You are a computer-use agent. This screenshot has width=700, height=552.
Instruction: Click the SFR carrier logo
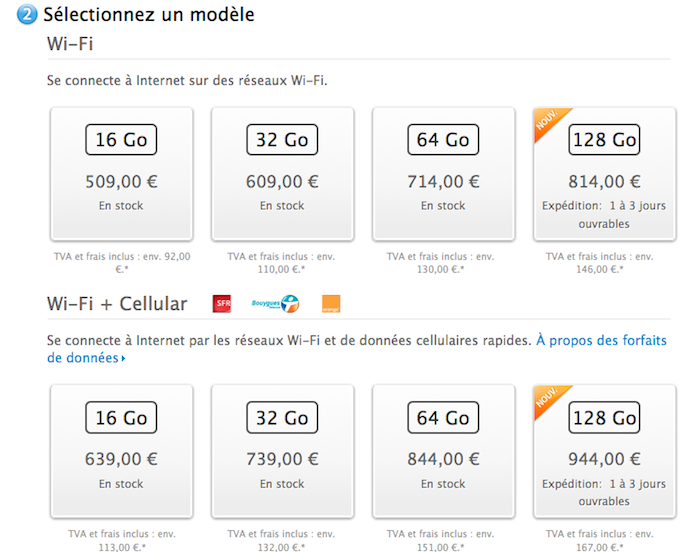(x=221, y=304)
